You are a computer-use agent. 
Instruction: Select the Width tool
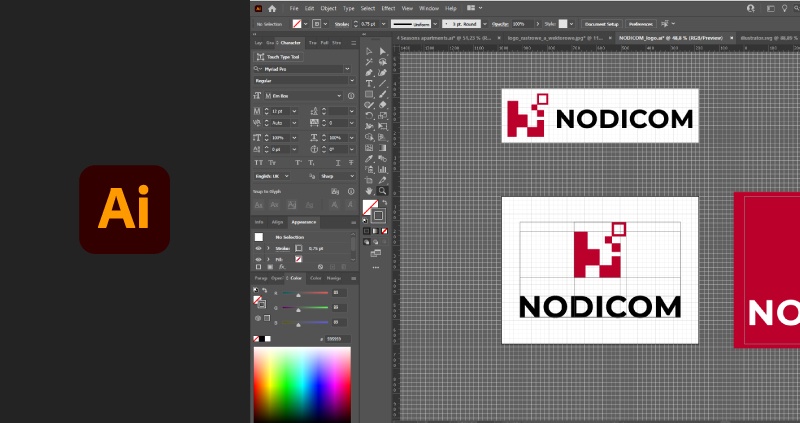point(369,127)
